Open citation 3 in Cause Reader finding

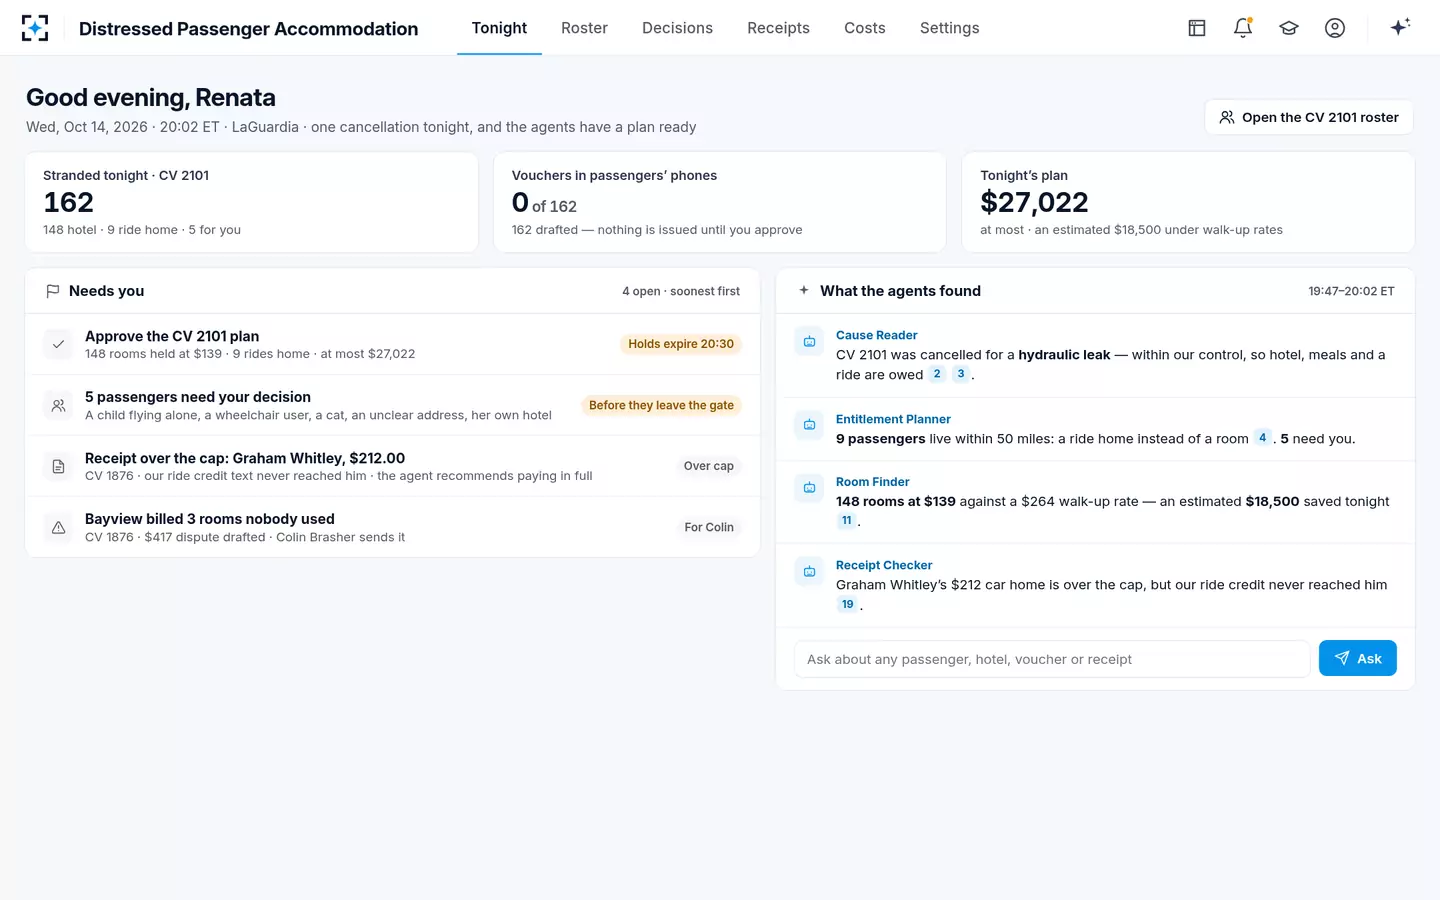pyautogui.click(x=961, y=374)
